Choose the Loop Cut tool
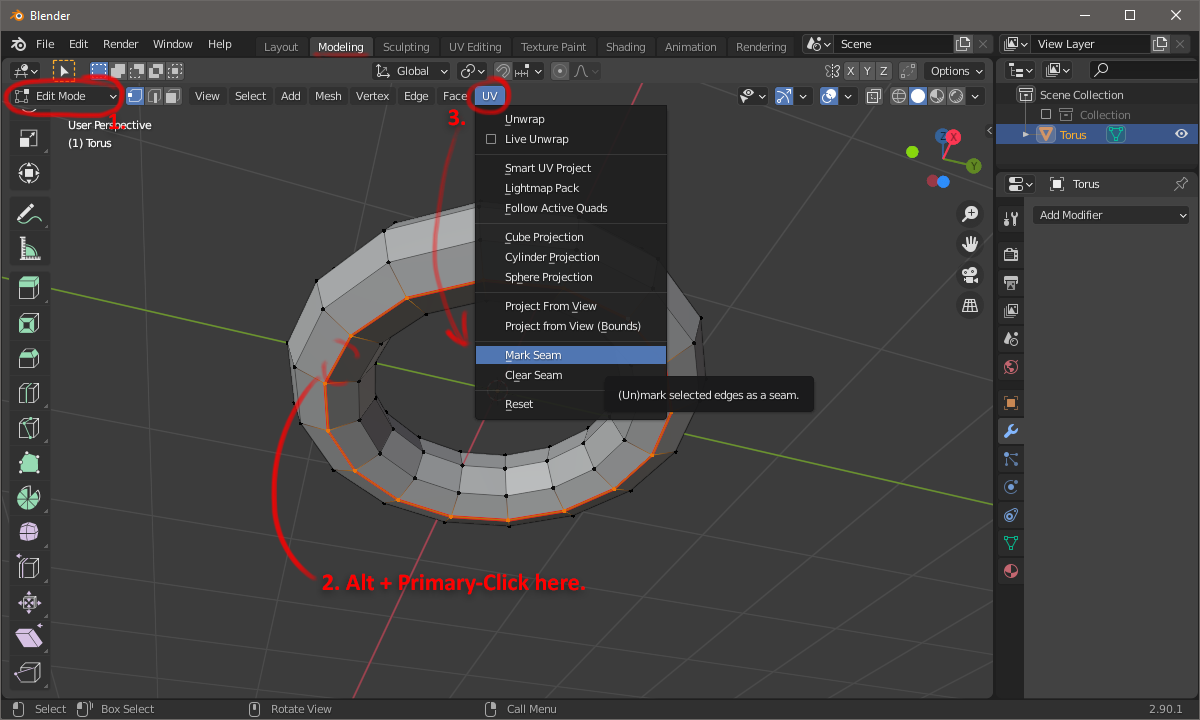 click(x=29, y=393)
